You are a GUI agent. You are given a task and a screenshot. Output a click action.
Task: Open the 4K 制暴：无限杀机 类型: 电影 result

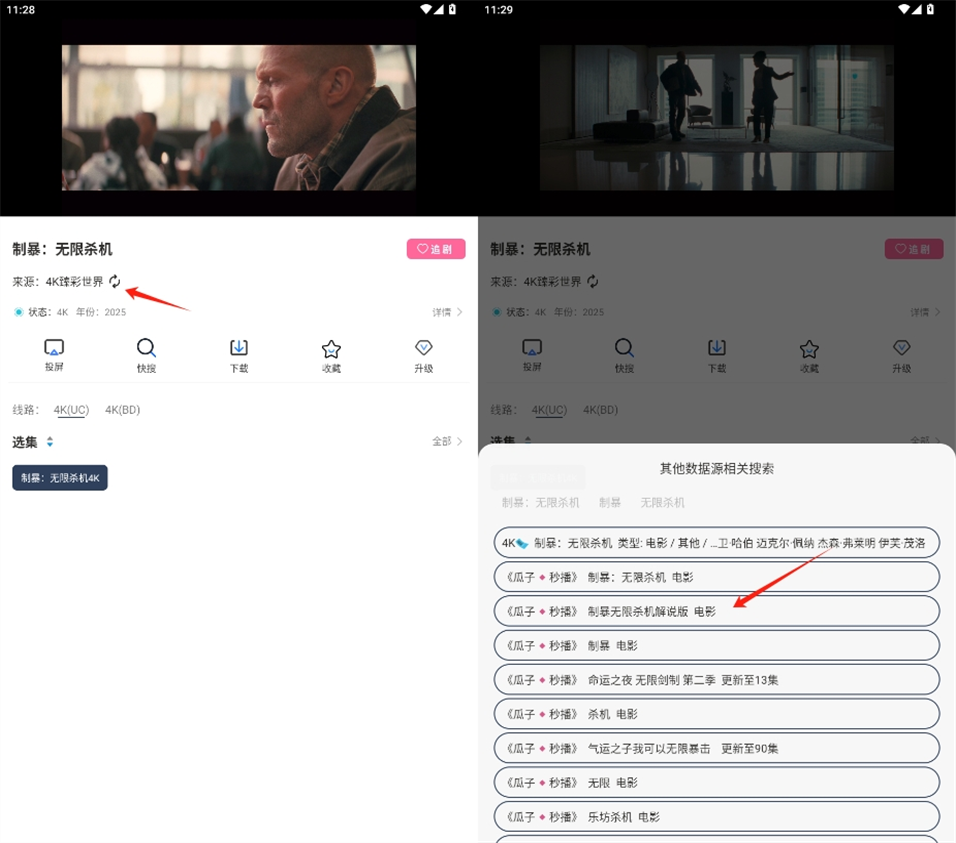tap(716, 542)
